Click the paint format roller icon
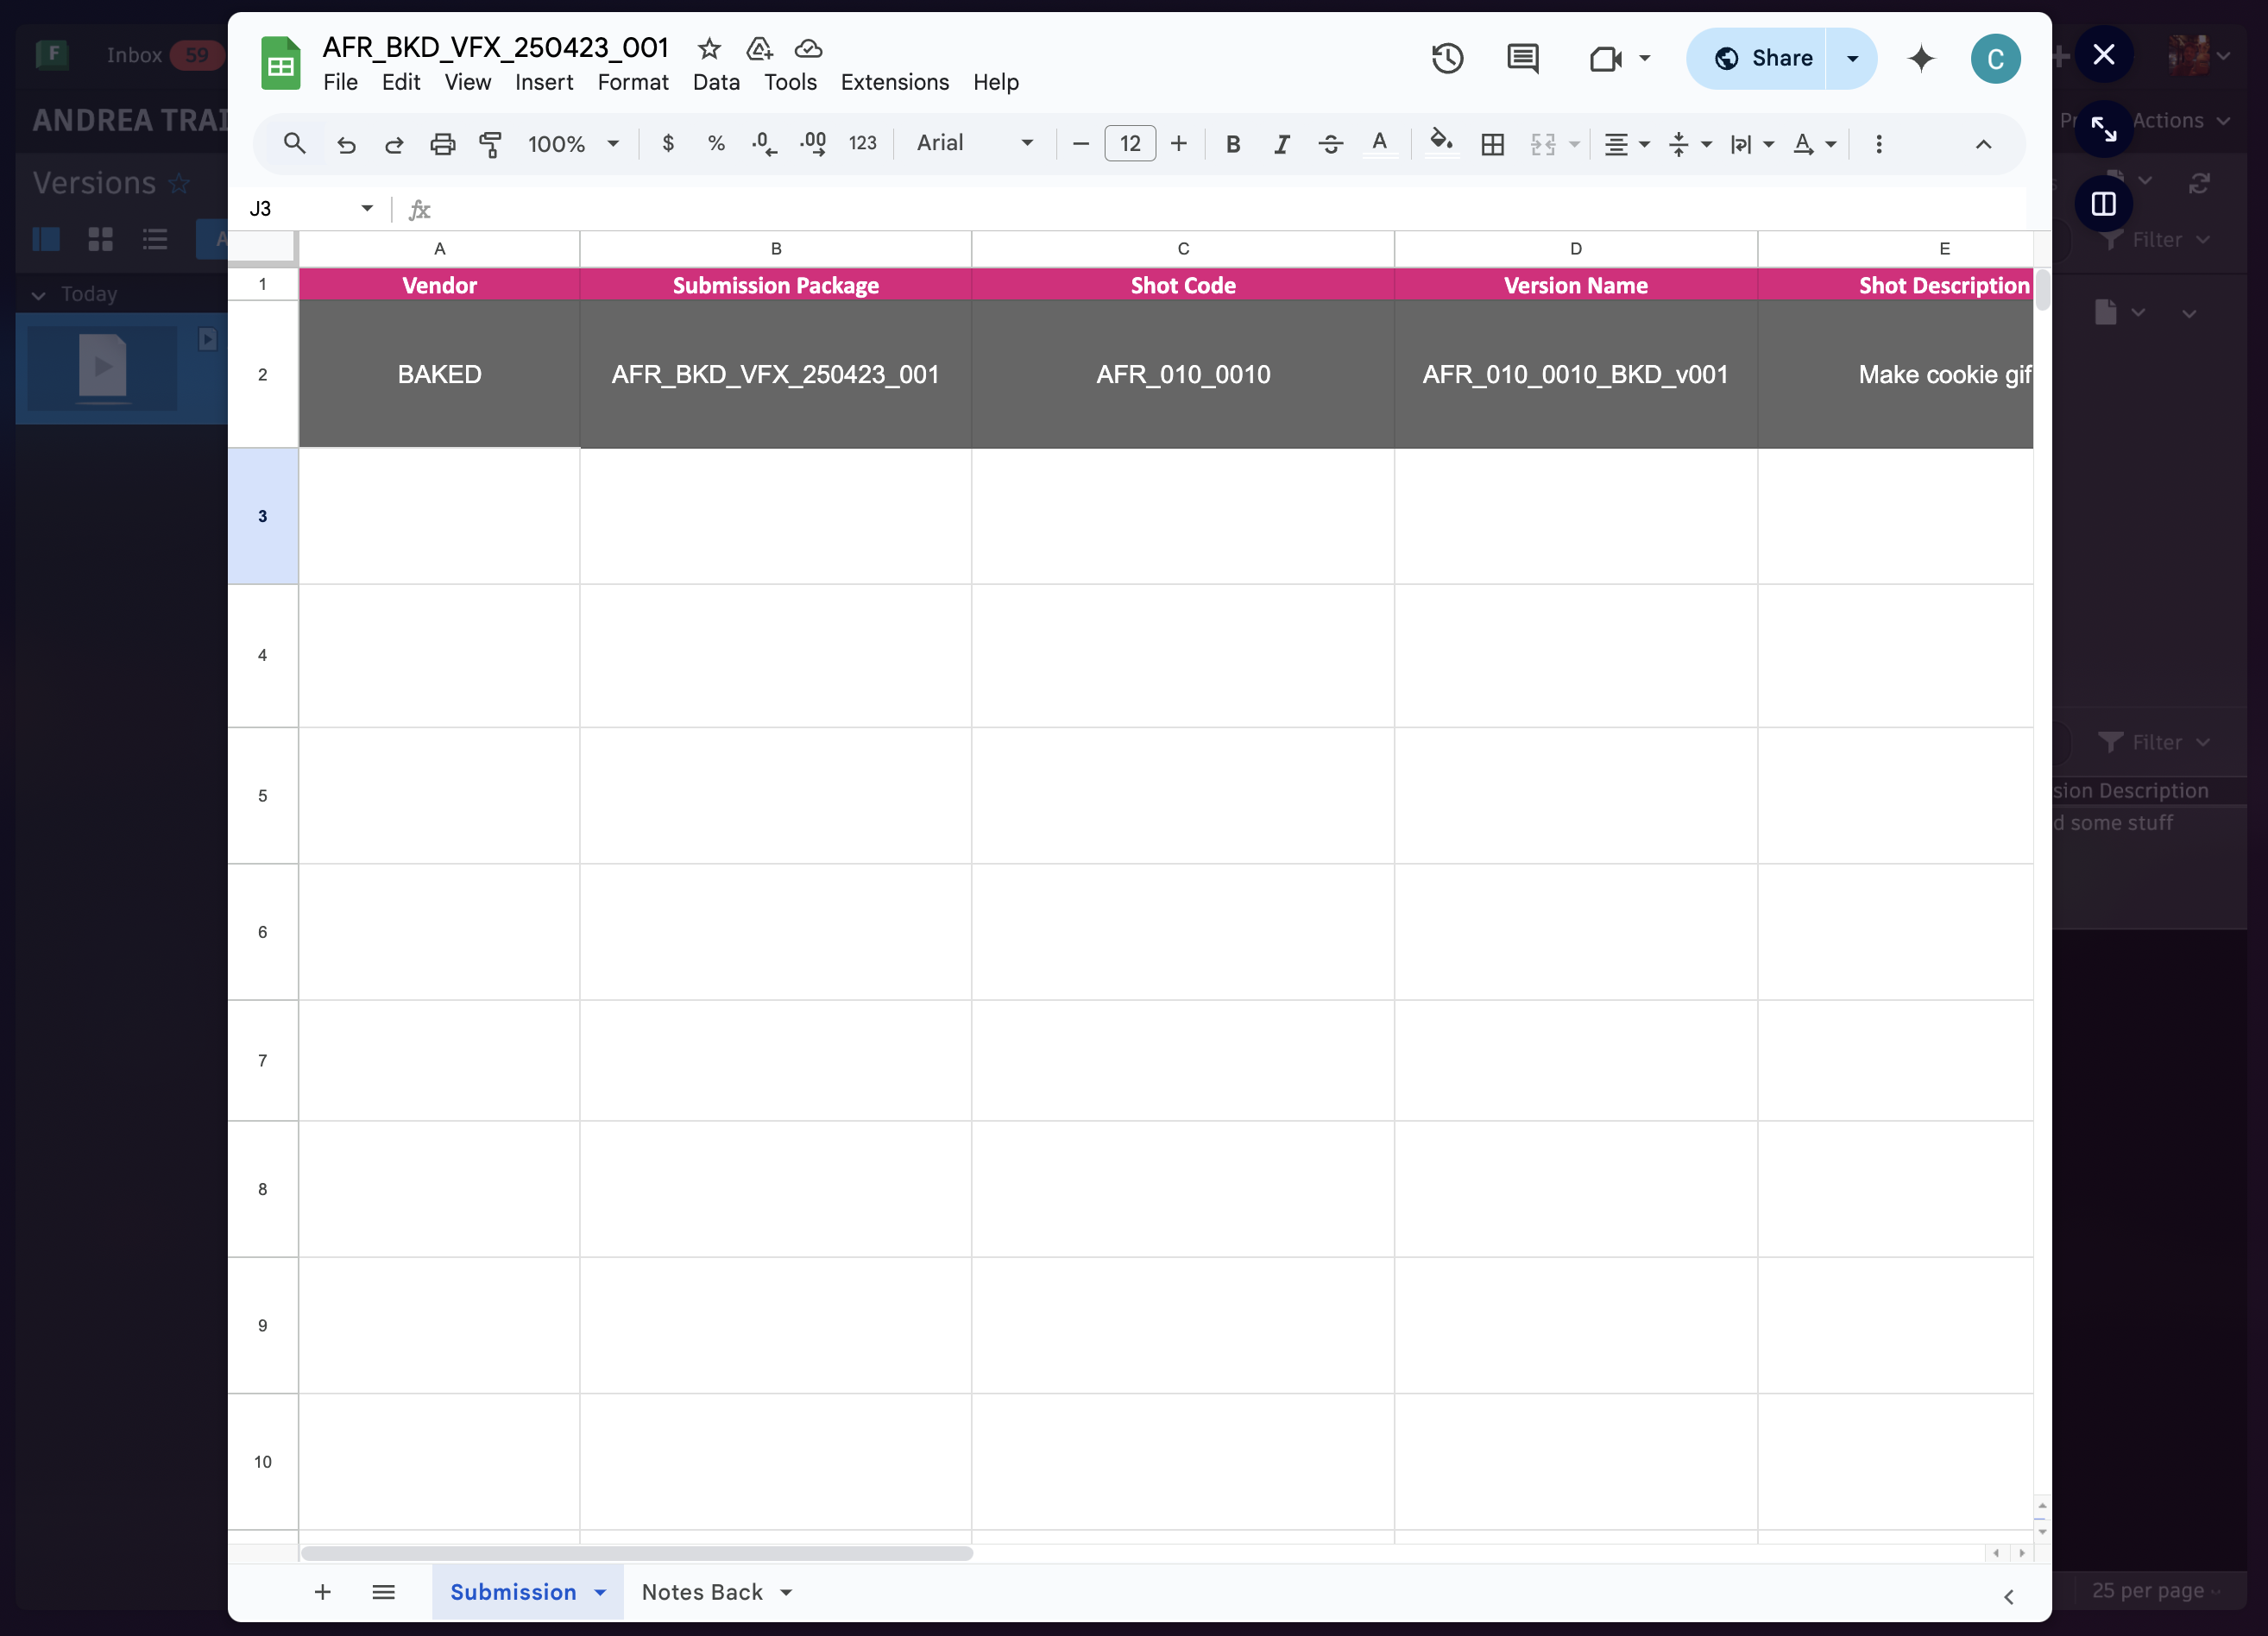Viewport: 2268px width, 1636px height. 490,144
